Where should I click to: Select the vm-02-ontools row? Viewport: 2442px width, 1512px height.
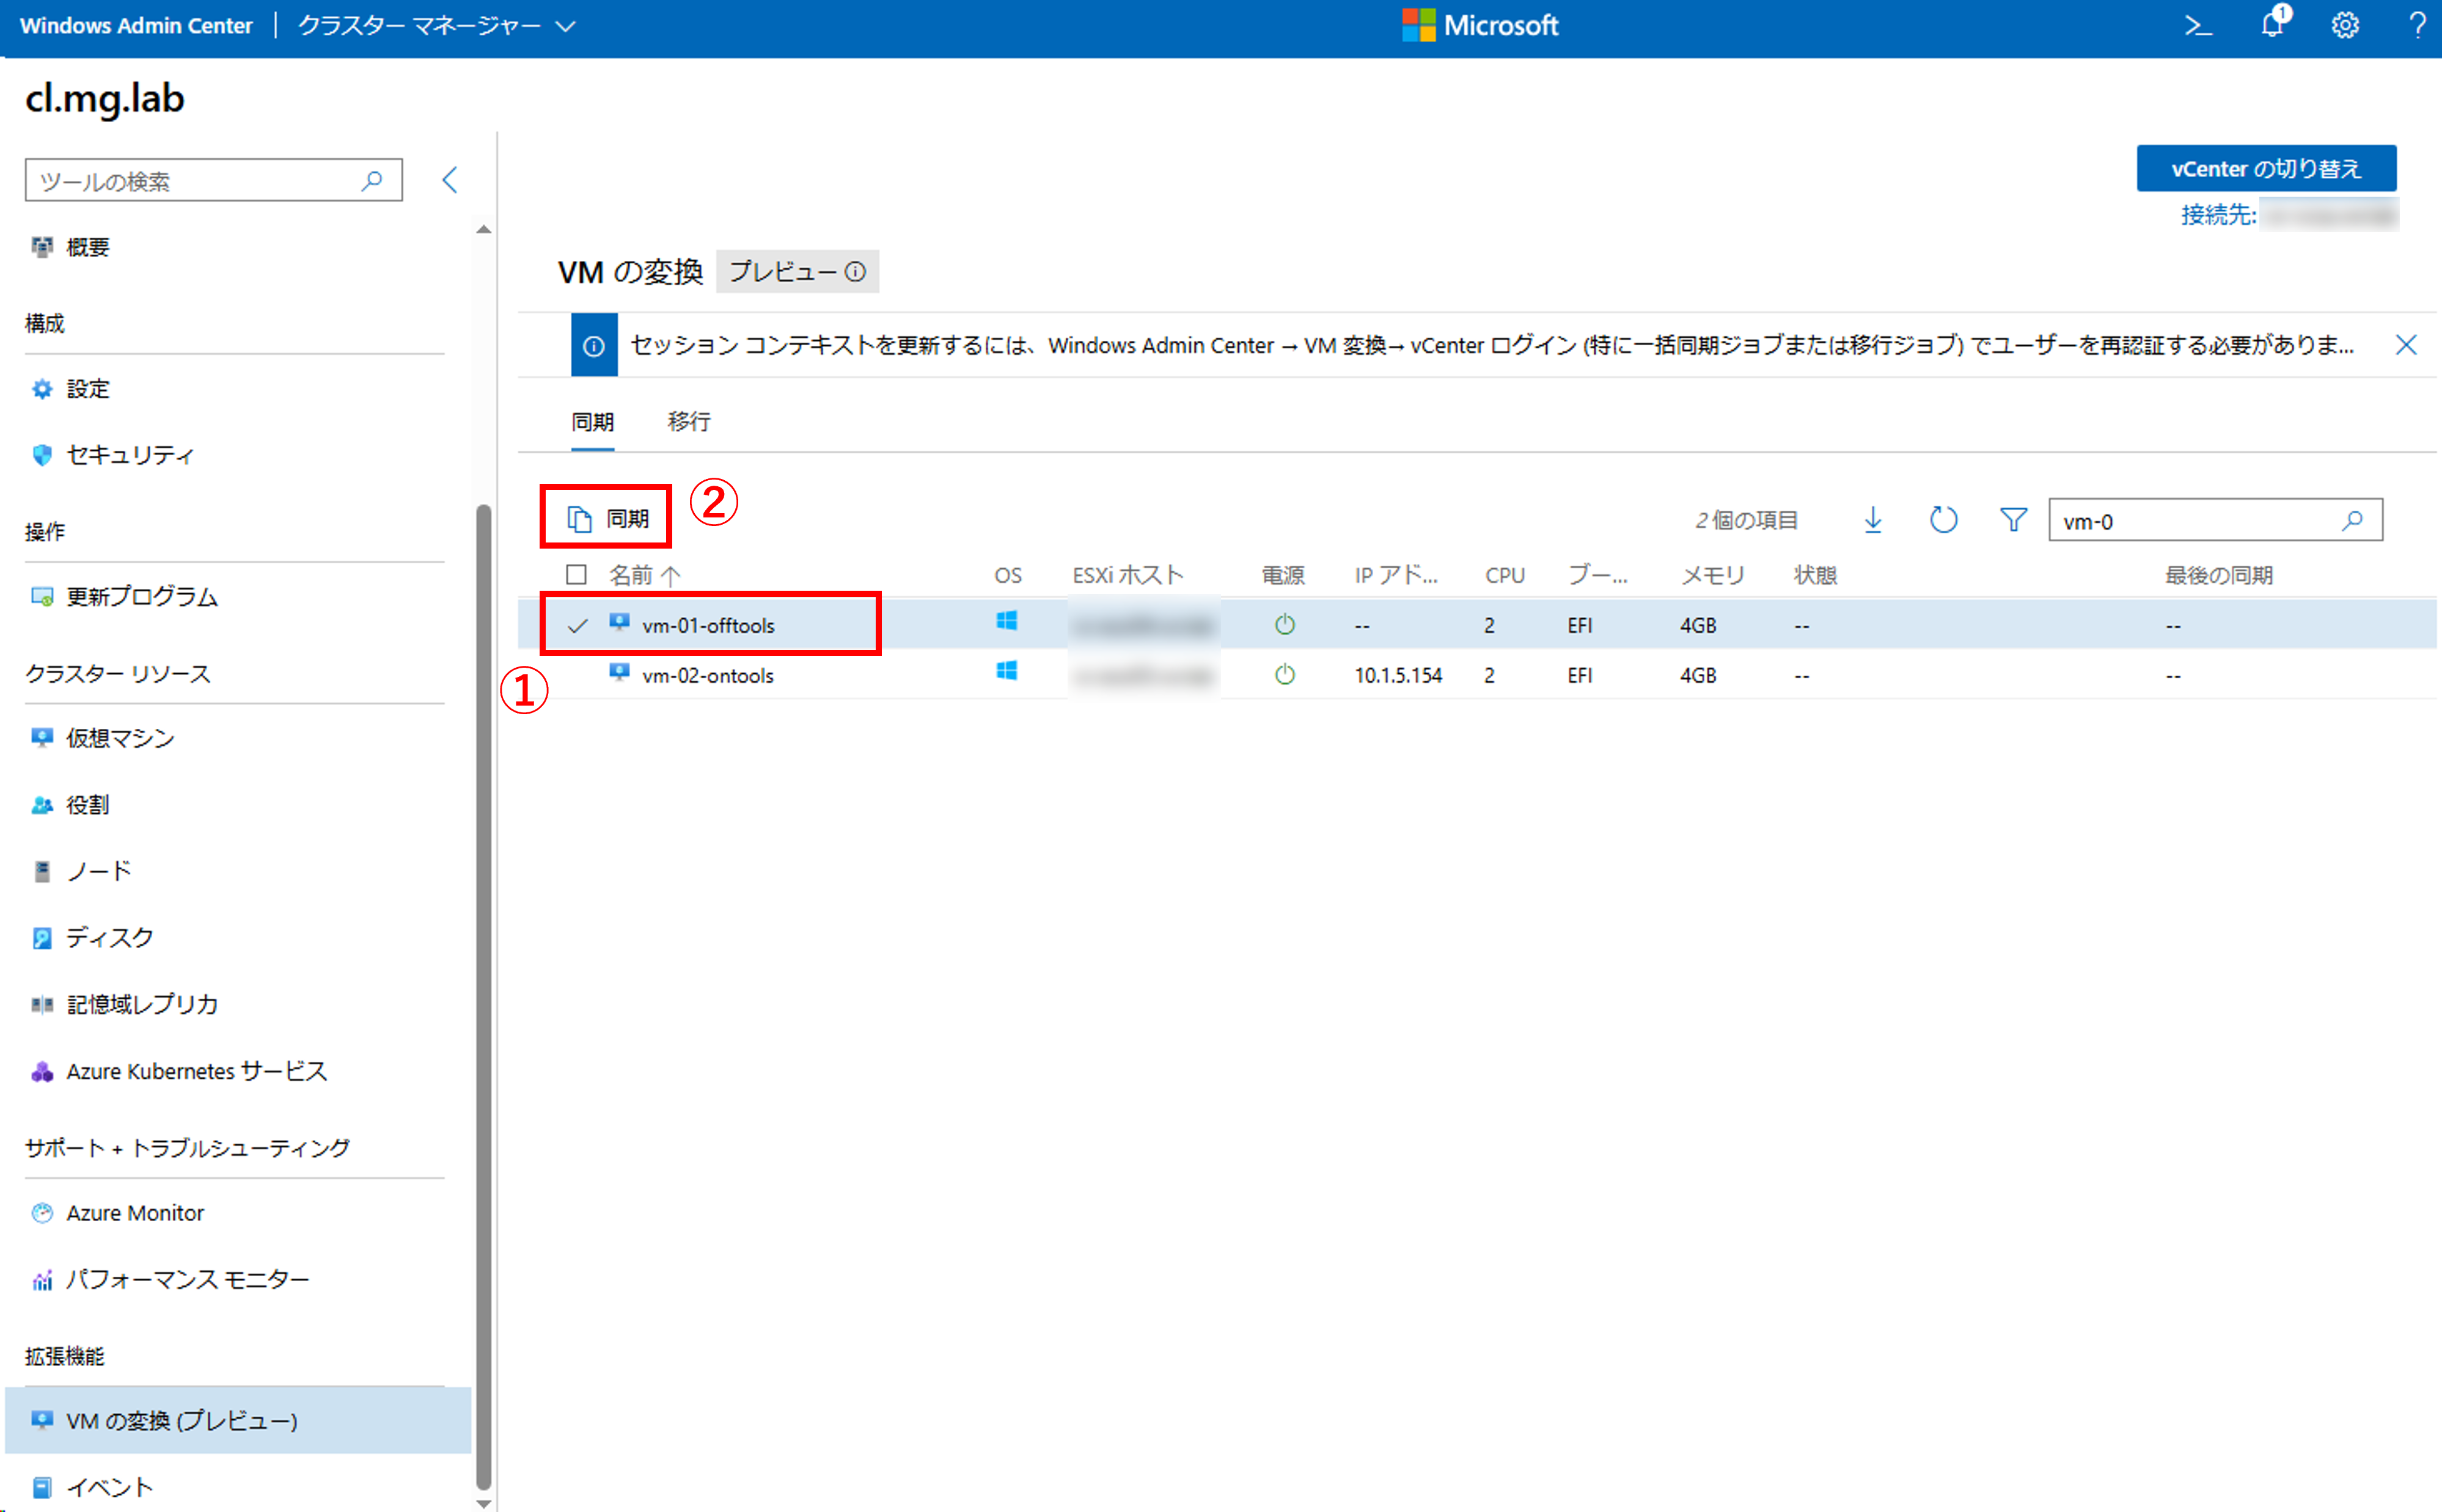click(x=708, y=676)
